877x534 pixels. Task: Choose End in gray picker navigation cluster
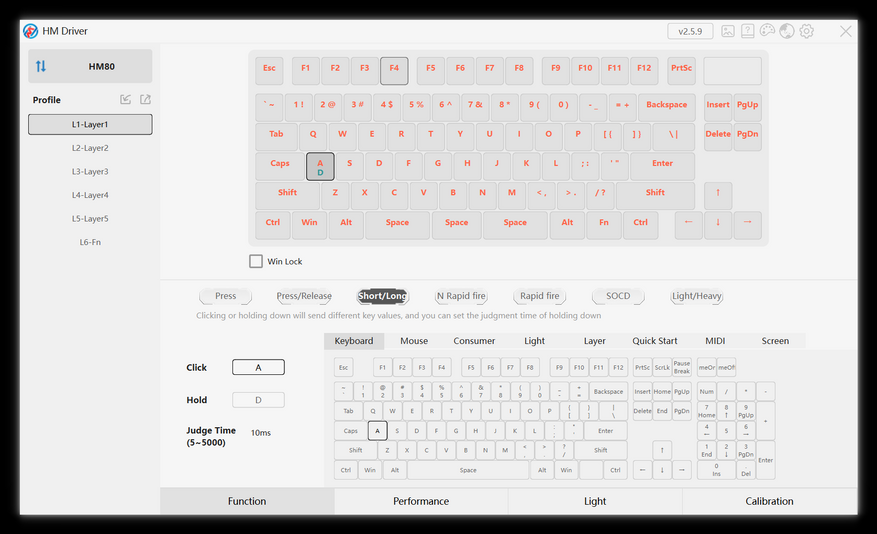click(662, 411)
